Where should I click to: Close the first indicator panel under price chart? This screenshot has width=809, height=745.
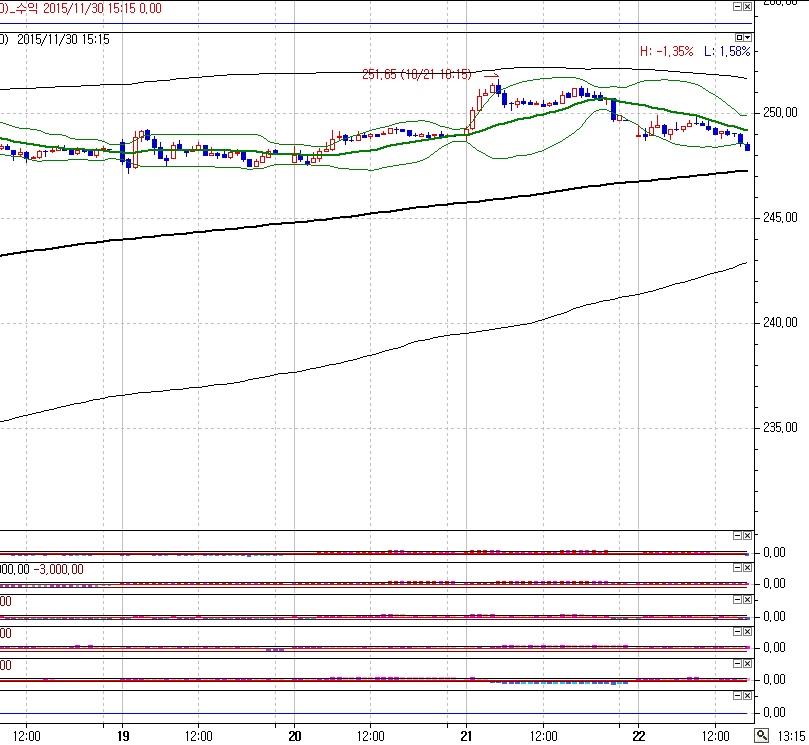747,535
